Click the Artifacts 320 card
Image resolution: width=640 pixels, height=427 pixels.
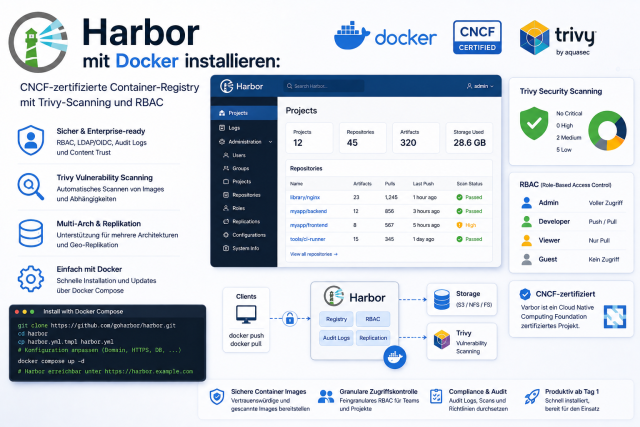pyautogui.click(x=416, y=138)
